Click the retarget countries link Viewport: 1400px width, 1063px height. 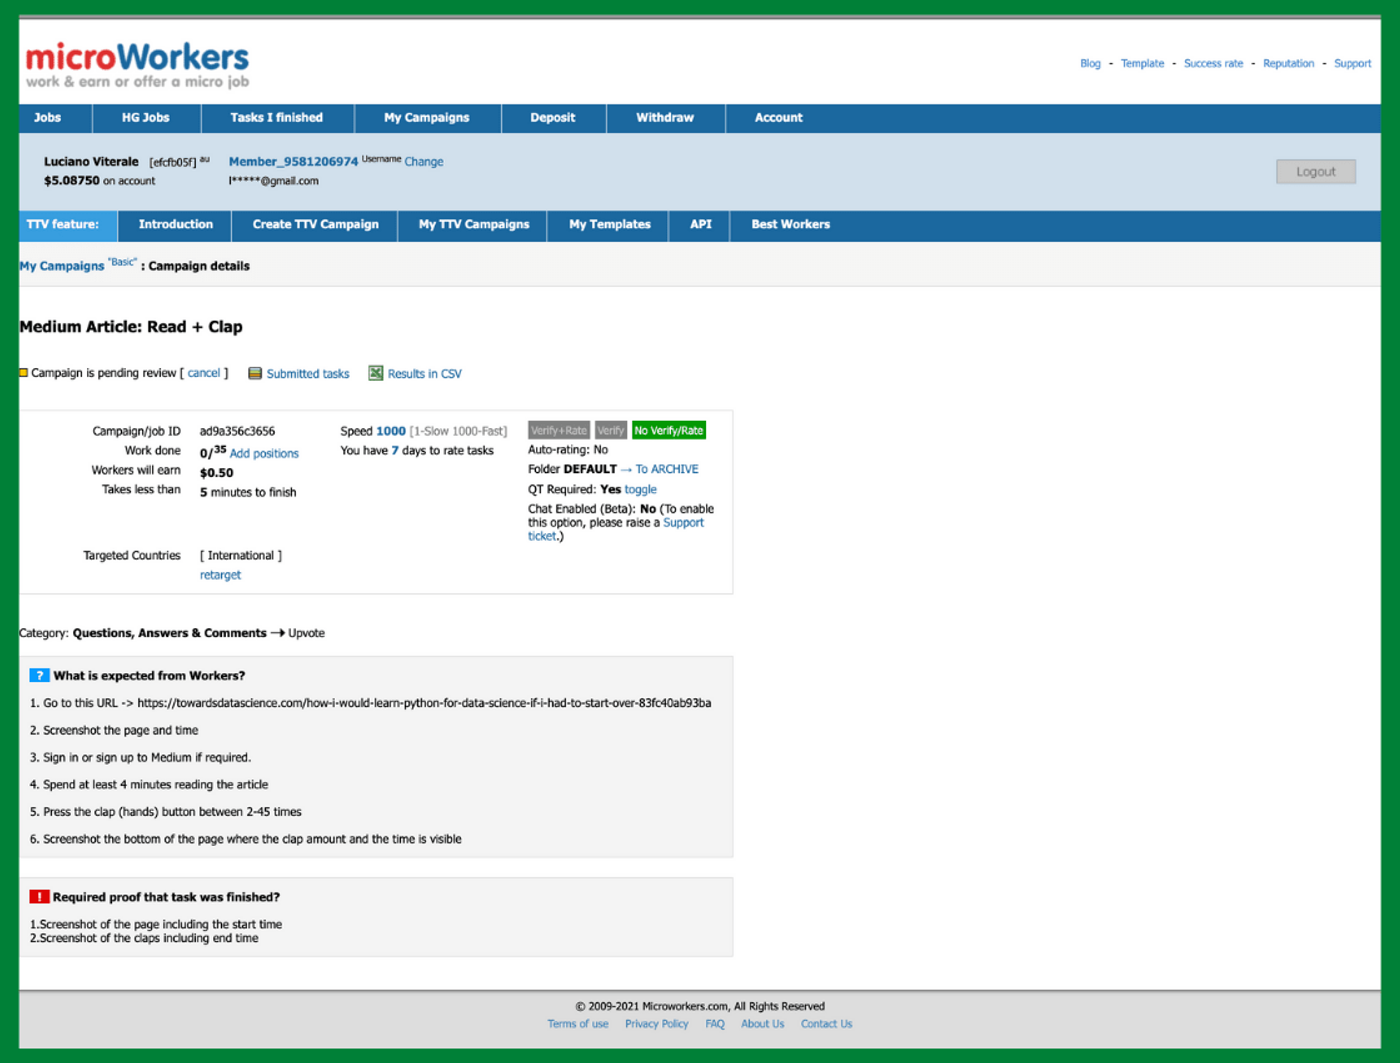click(x=220, y=575)
